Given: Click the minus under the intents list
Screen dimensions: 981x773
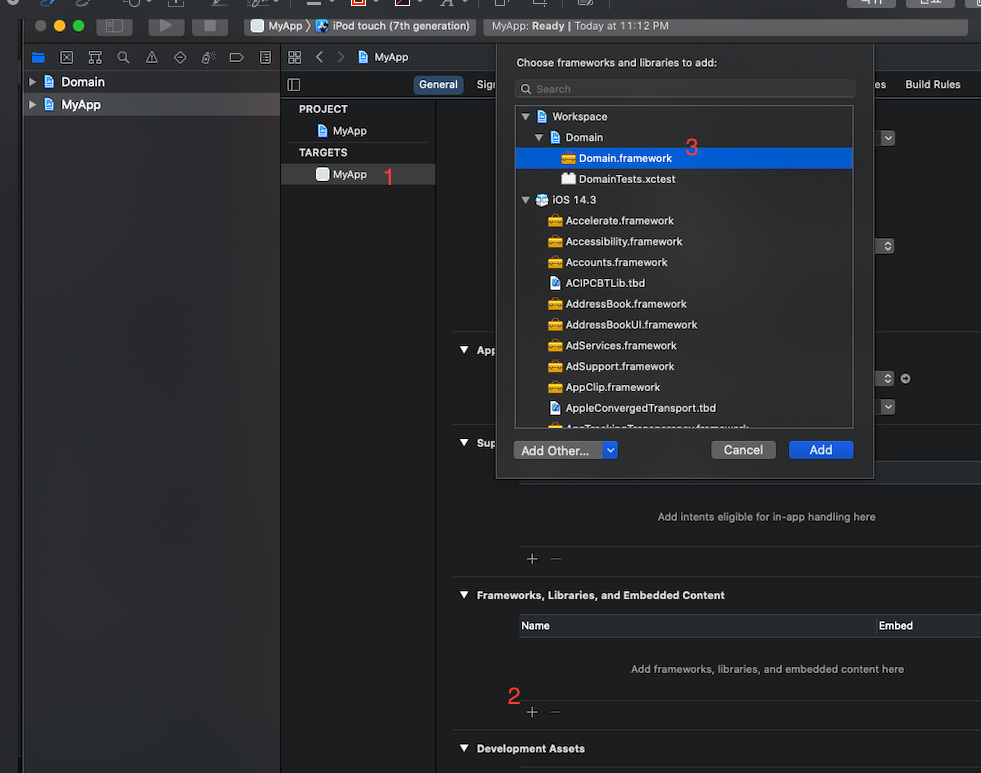Looking at the screenshot, I should (556, 558).
